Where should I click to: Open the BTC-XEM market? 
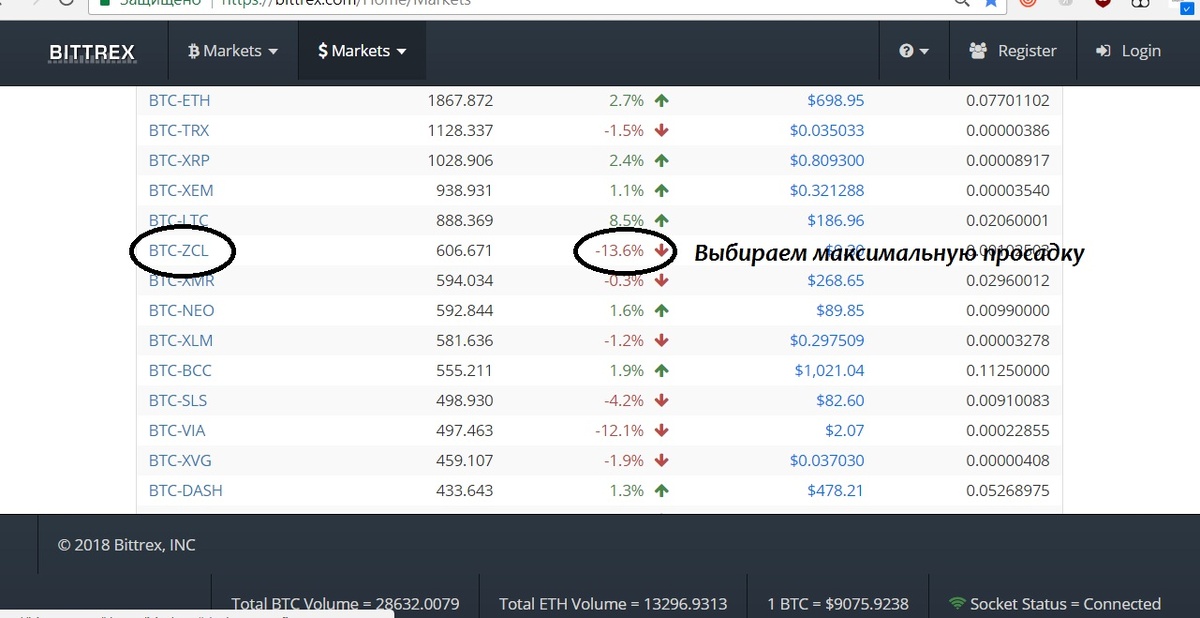[181, 191]
